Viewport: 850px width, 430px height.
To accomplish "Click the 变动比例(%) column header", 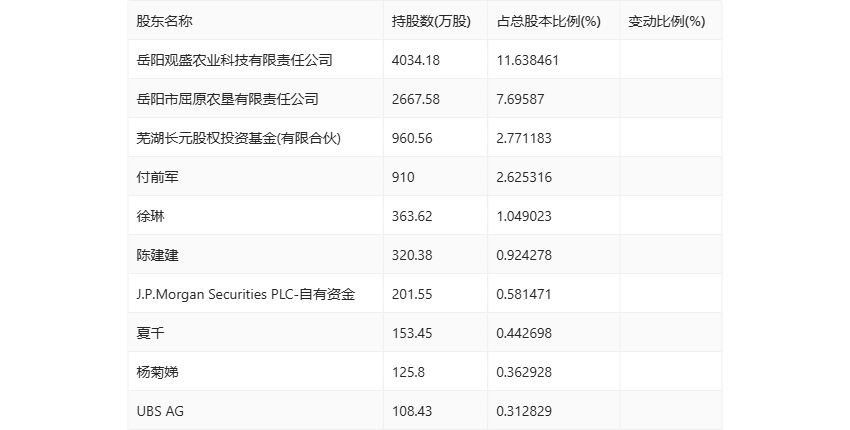I will pyautogui.click(x=666, y=21).
